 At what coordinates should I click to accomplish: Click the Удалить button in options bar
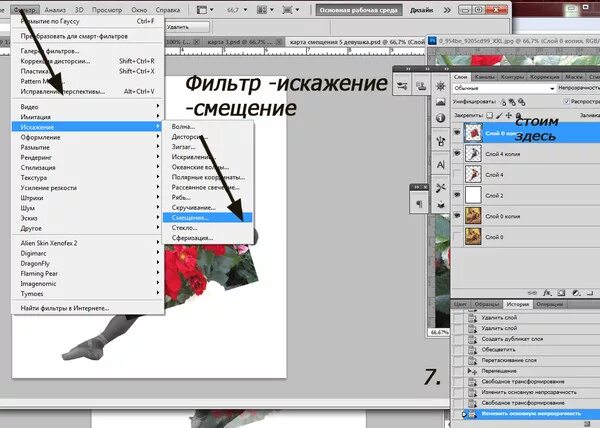point(188,27)
